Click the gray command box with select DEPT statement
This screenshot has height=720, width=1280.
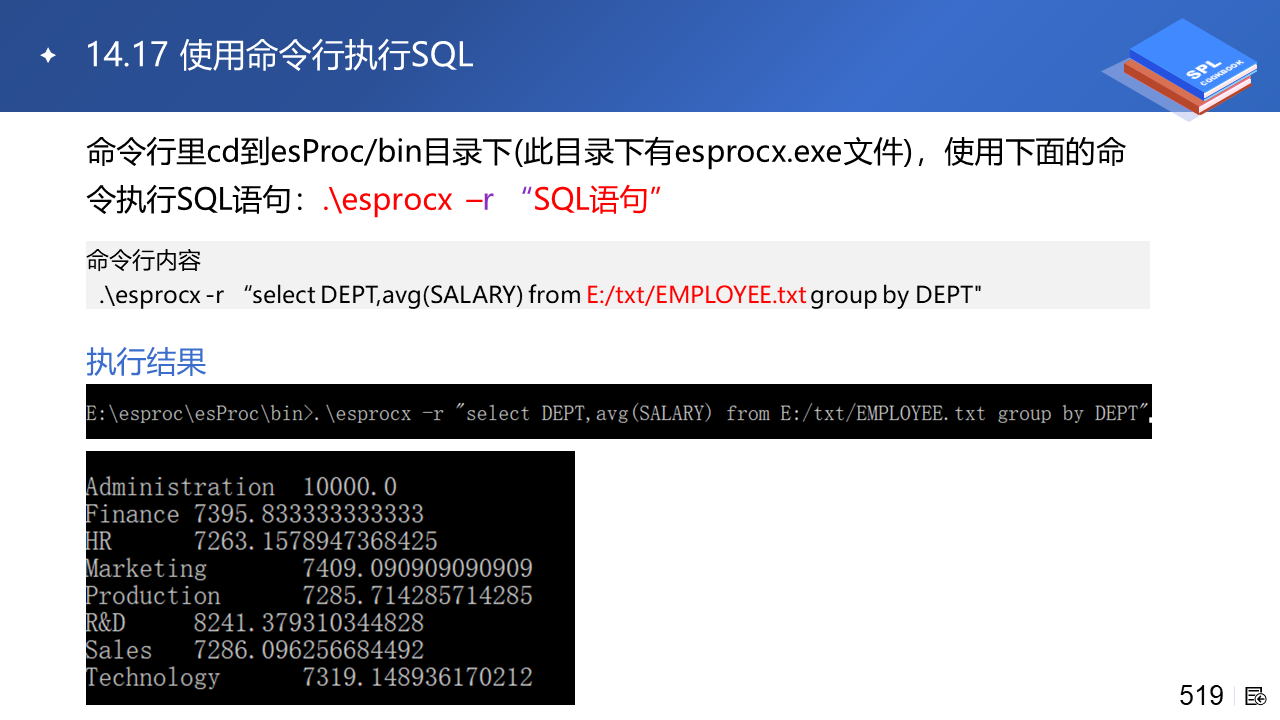[618, 275]
